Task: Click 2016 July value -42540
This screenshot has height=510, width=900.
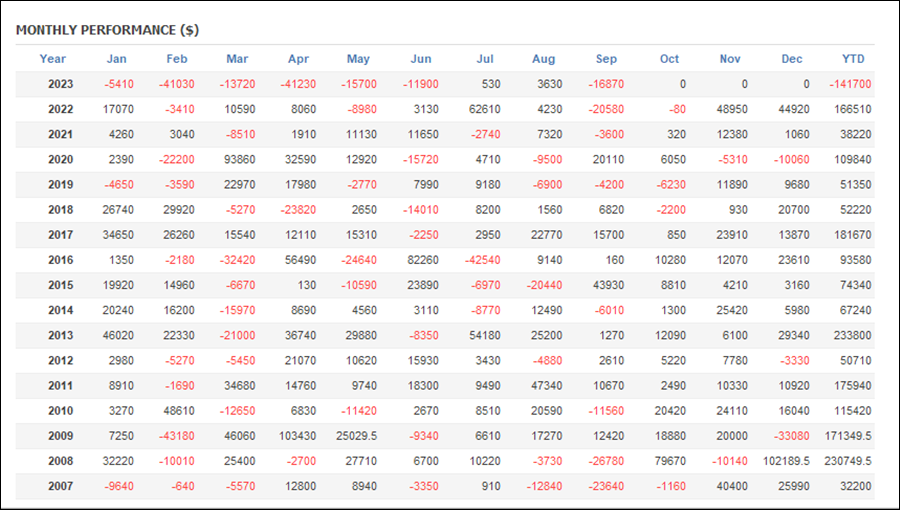Action: tap(483, 260)
